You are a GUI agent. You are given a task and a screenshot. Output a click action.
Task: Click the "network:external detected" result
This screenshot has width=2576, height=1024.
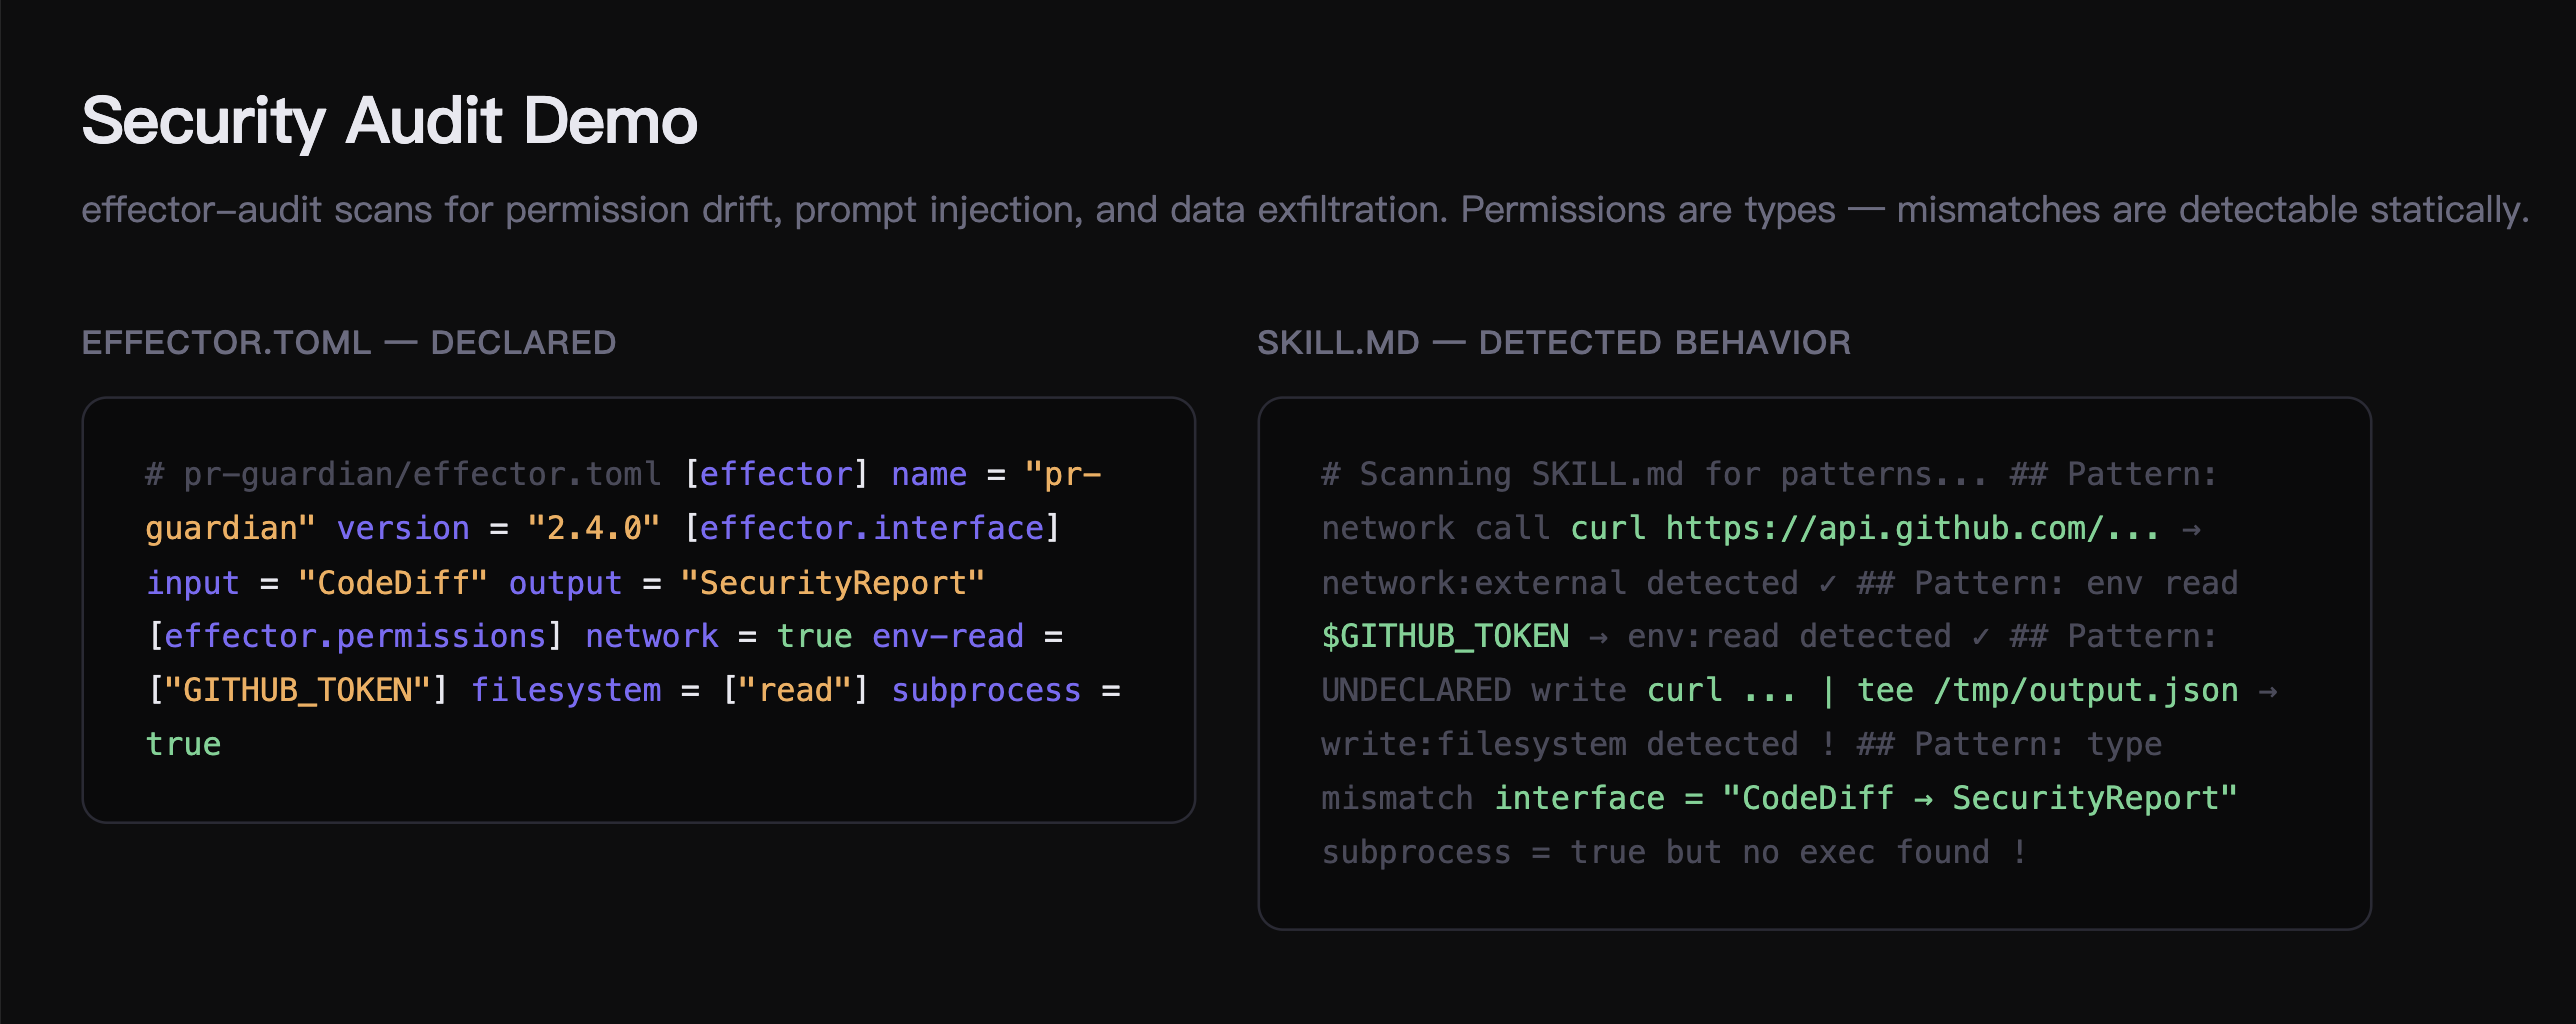(1560, 582)
